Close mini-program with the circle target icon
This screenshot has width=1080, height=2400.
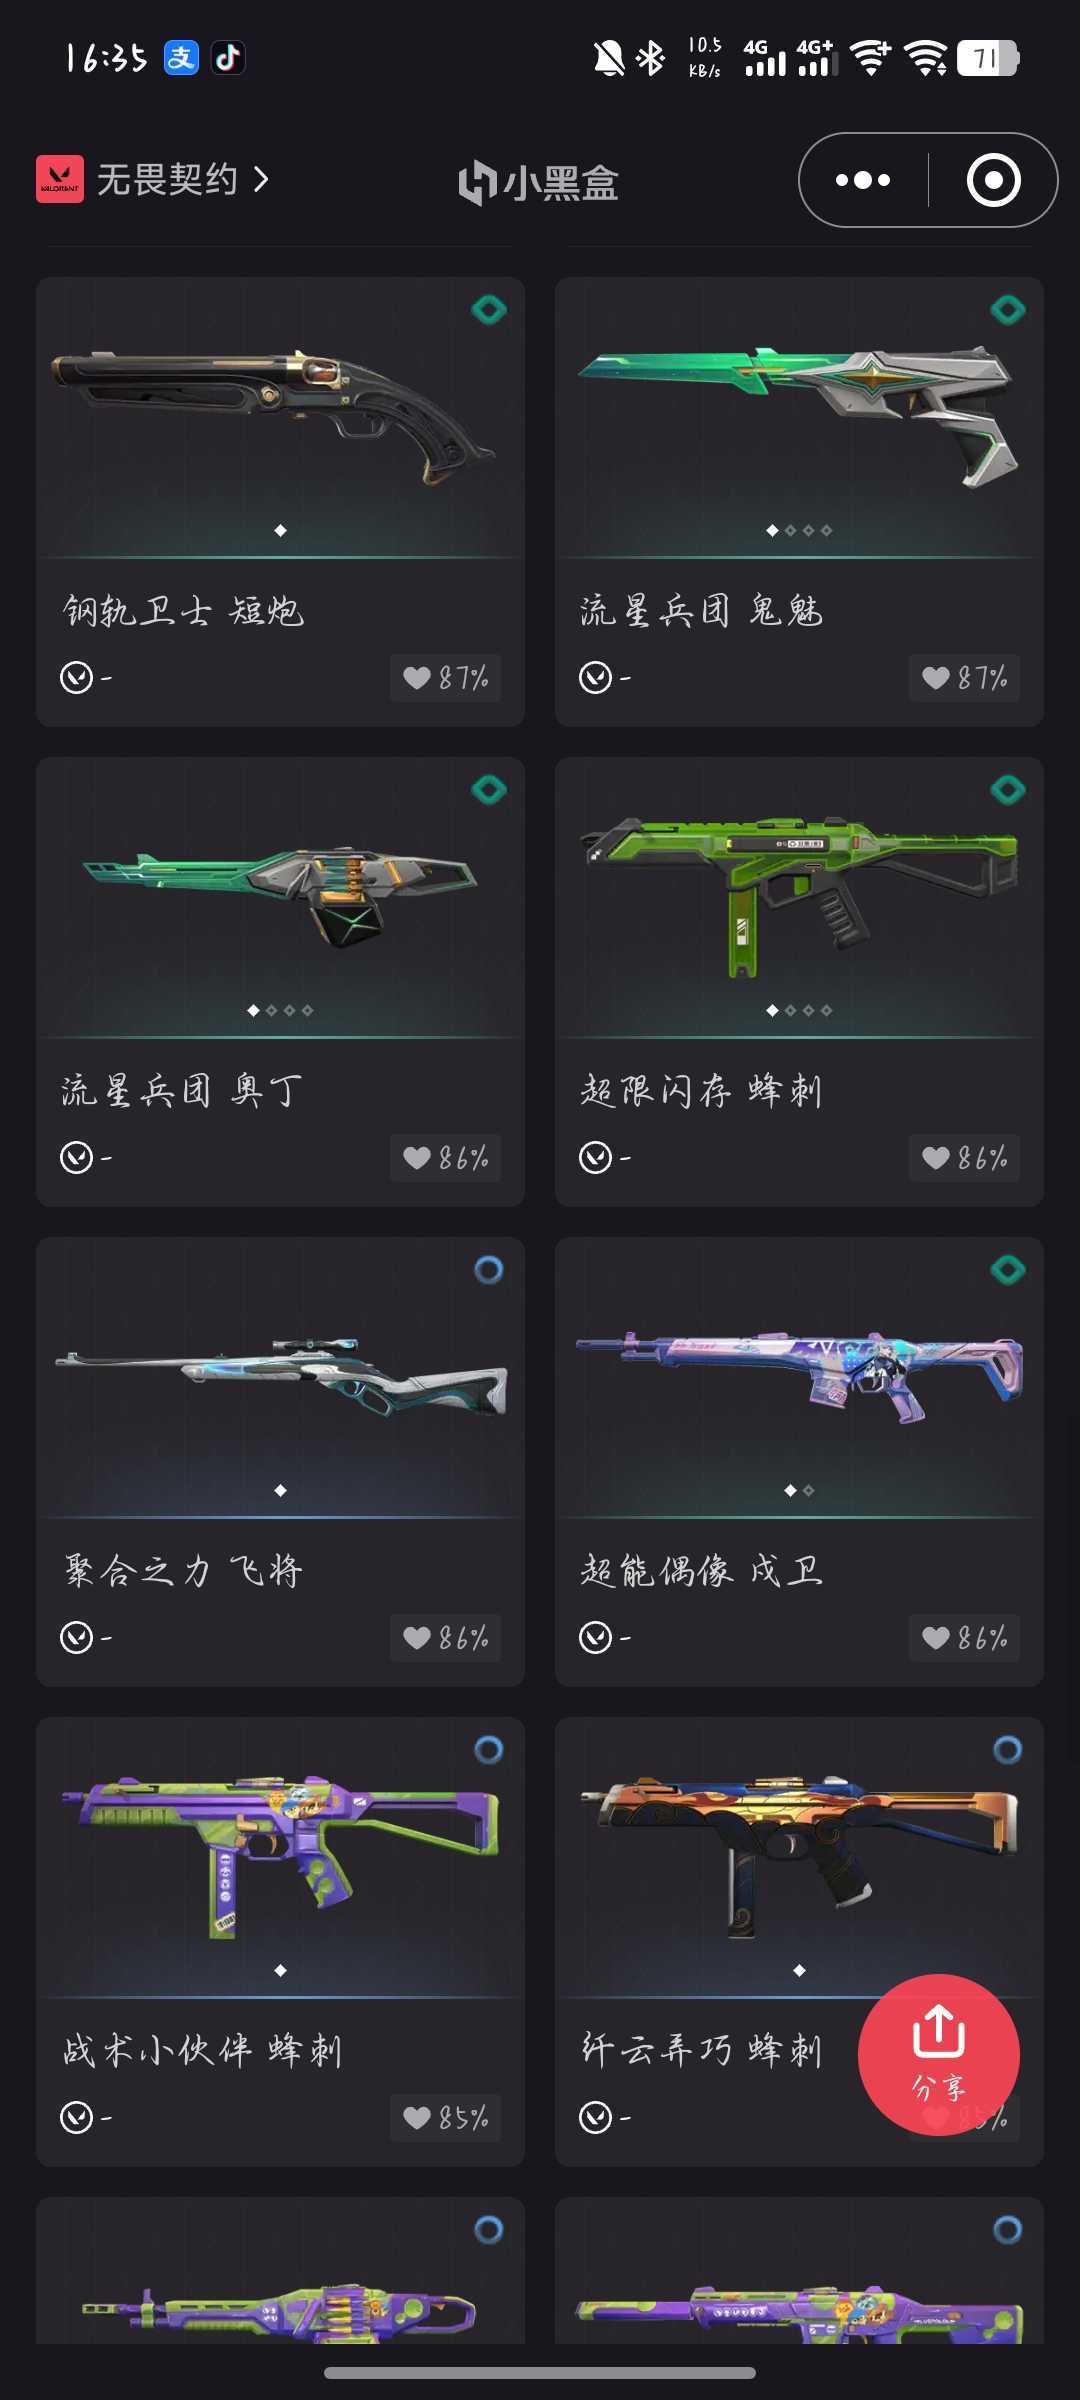tap(993, 180)
